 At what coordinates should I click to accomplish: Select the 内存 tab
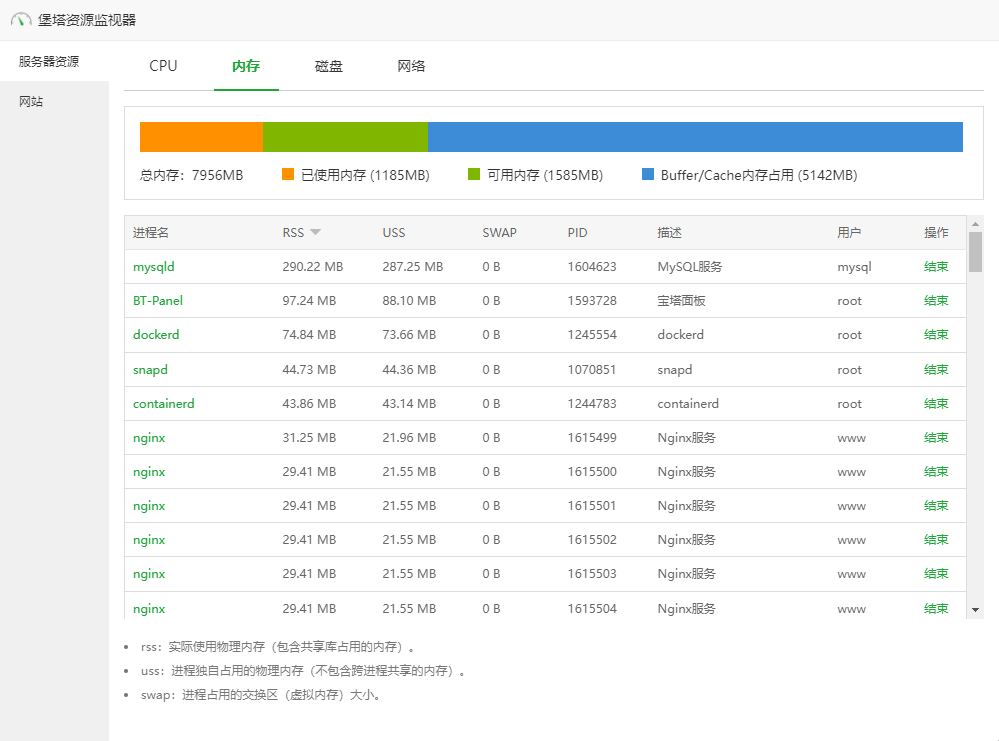tap(246, 66)
